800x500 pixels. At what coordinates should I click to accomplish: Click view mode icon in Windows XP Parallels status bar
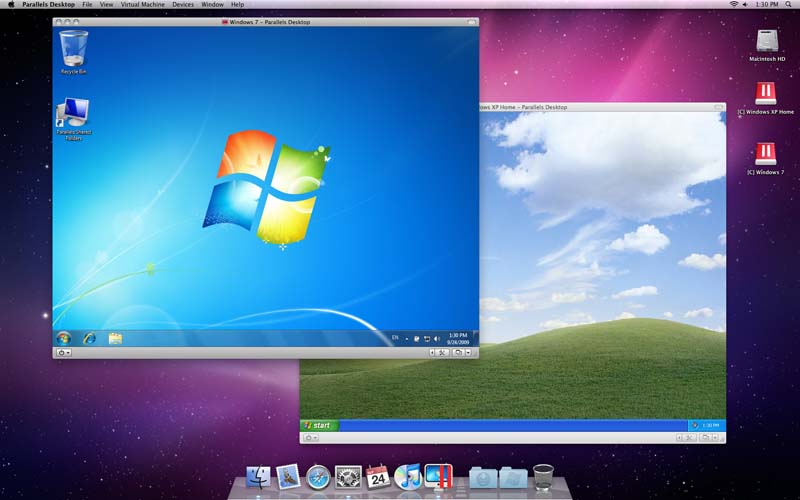706,437
